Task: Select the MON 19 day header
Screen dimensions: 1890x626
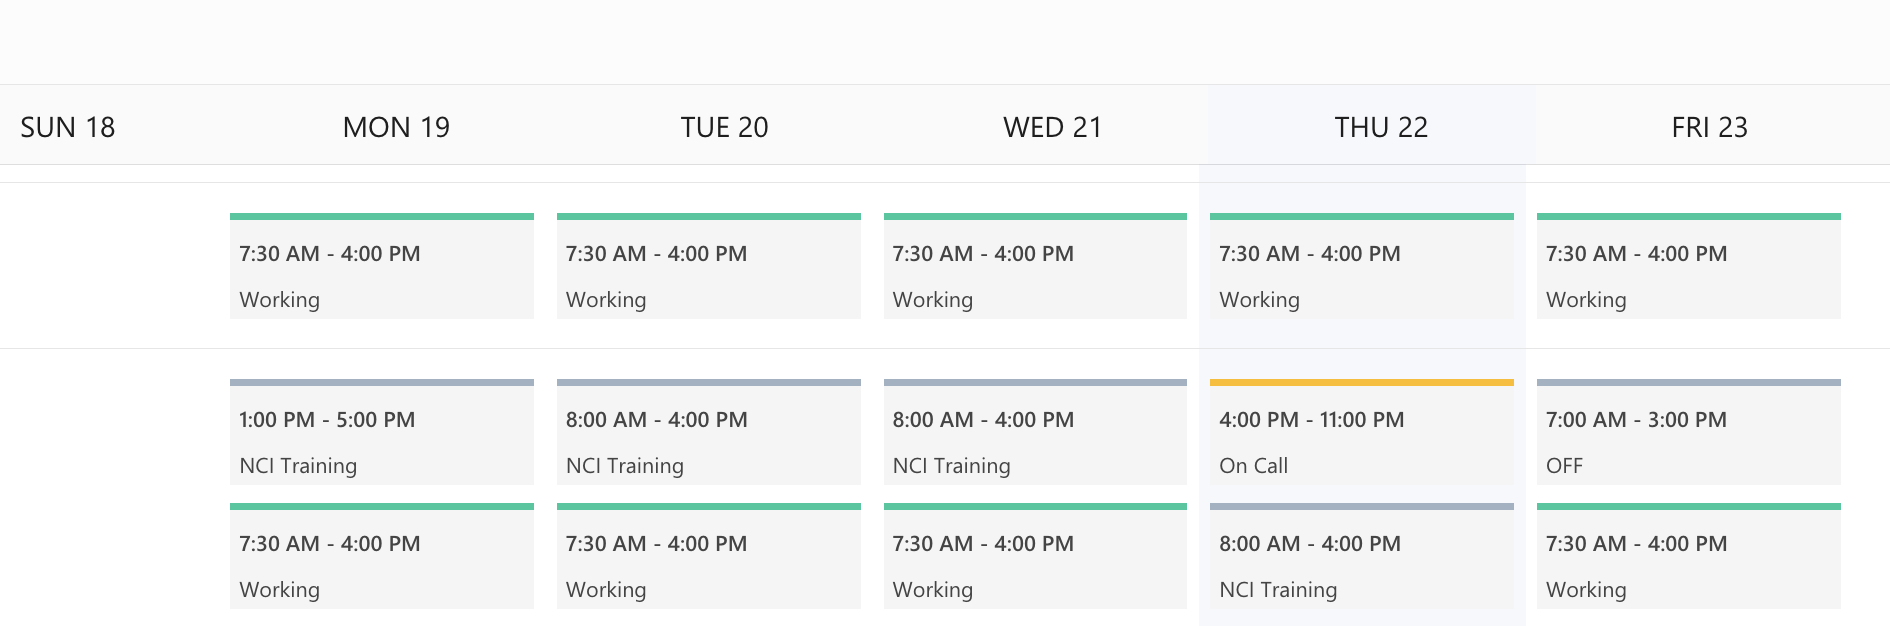Action: tap(396, 127)
